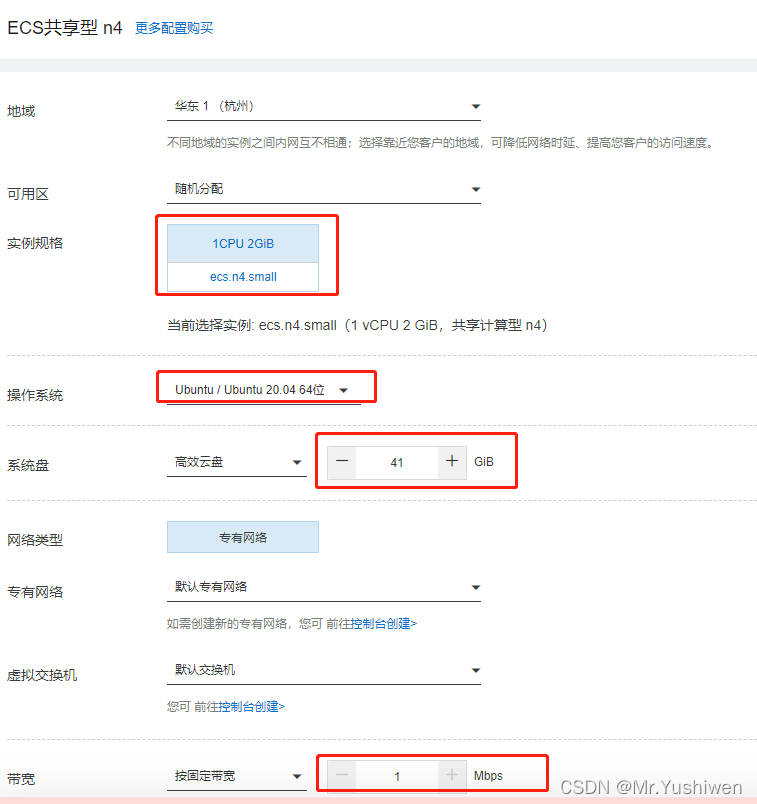Open the 地域 region dropdown

click(323, 107)
